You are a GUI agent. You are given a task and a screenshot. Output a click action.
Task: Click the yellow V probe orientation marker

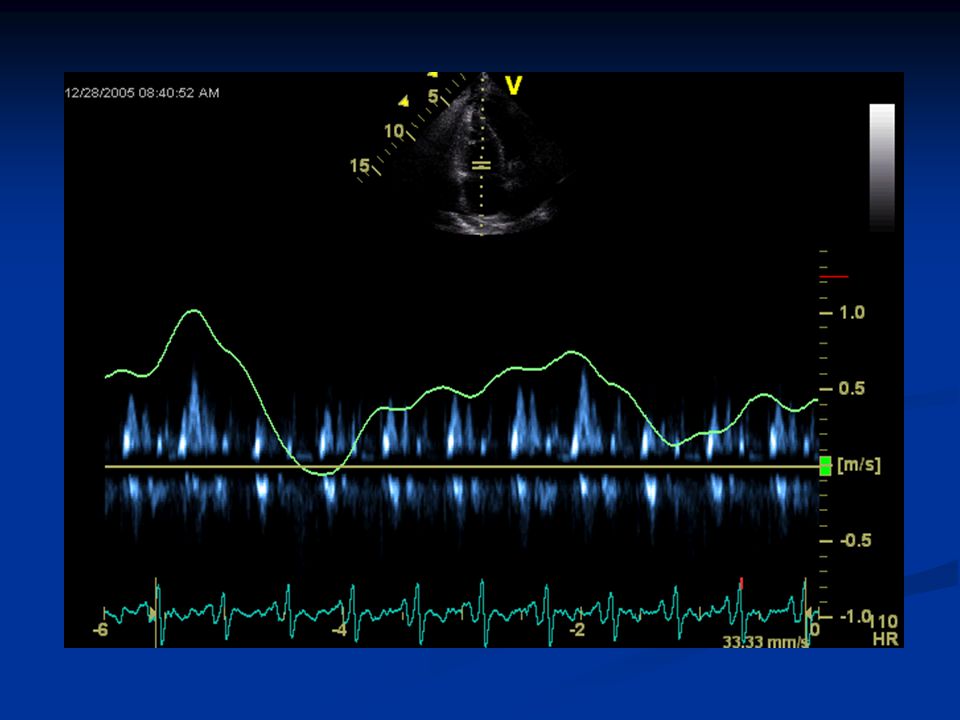pyautogui.click(x=514, y=86)
